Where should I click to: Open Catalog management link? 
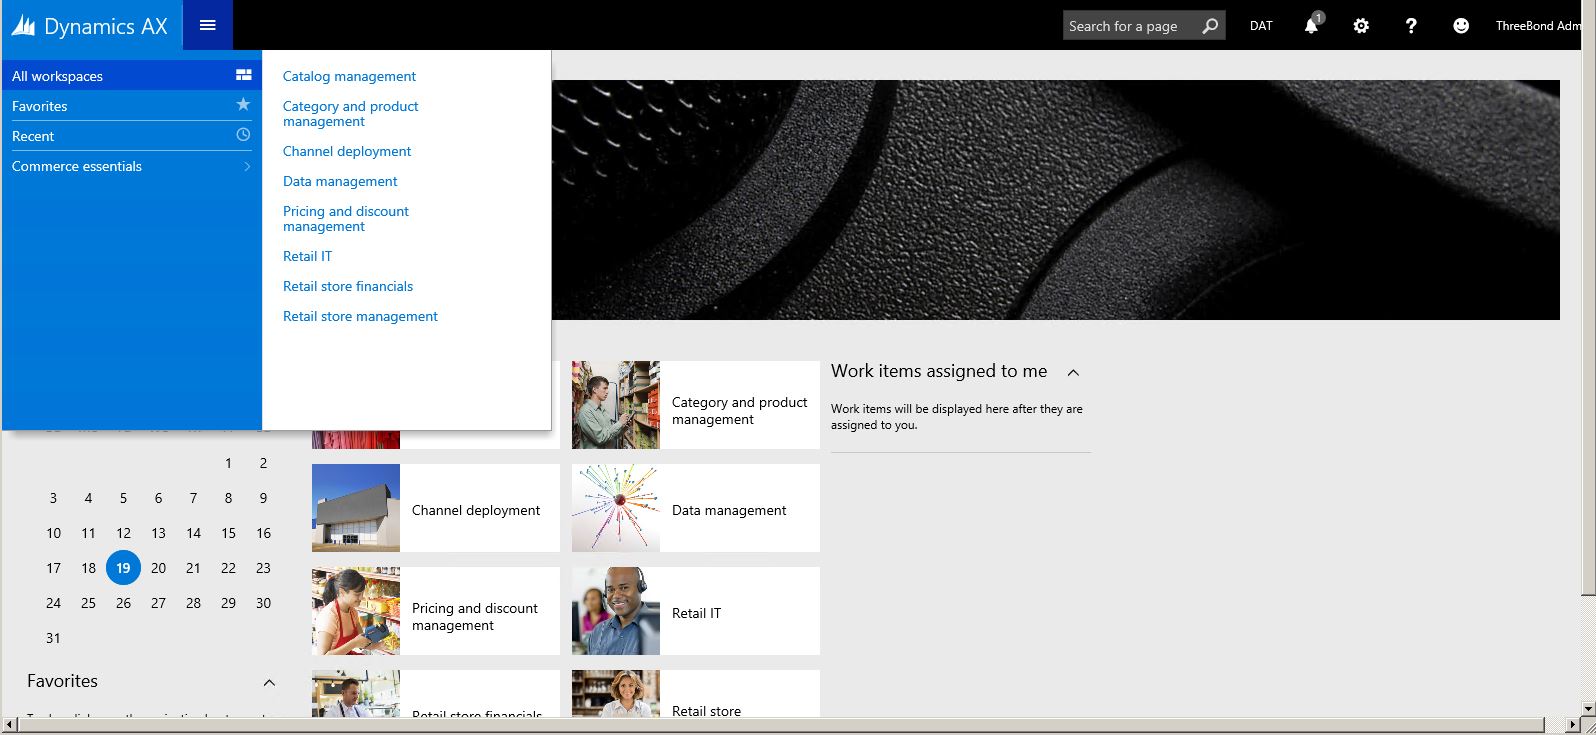tap(349, 76)
